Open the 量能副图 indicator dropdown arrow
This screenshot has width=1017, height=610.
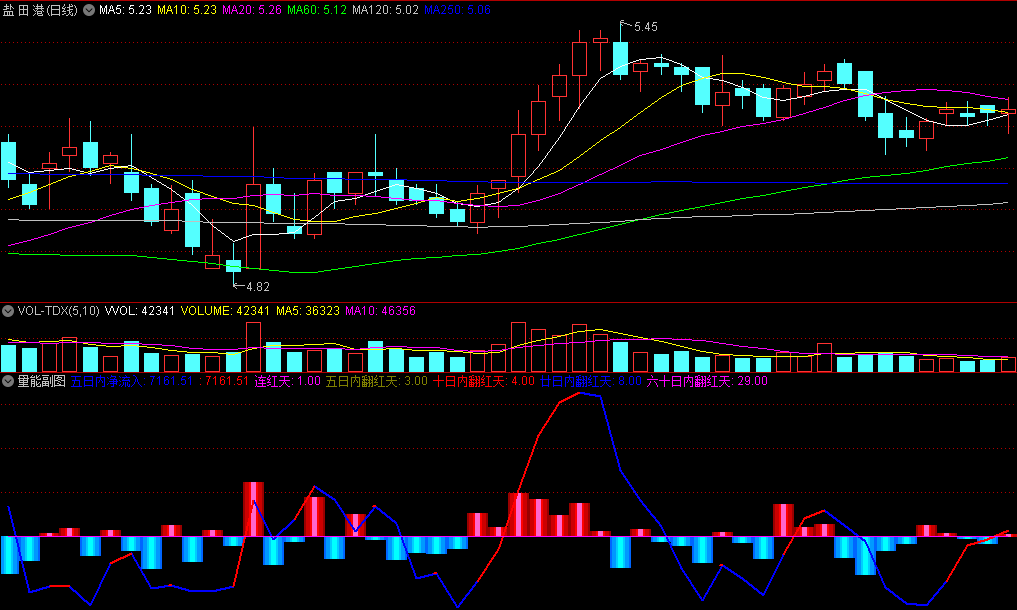click(x=8, y=381)
